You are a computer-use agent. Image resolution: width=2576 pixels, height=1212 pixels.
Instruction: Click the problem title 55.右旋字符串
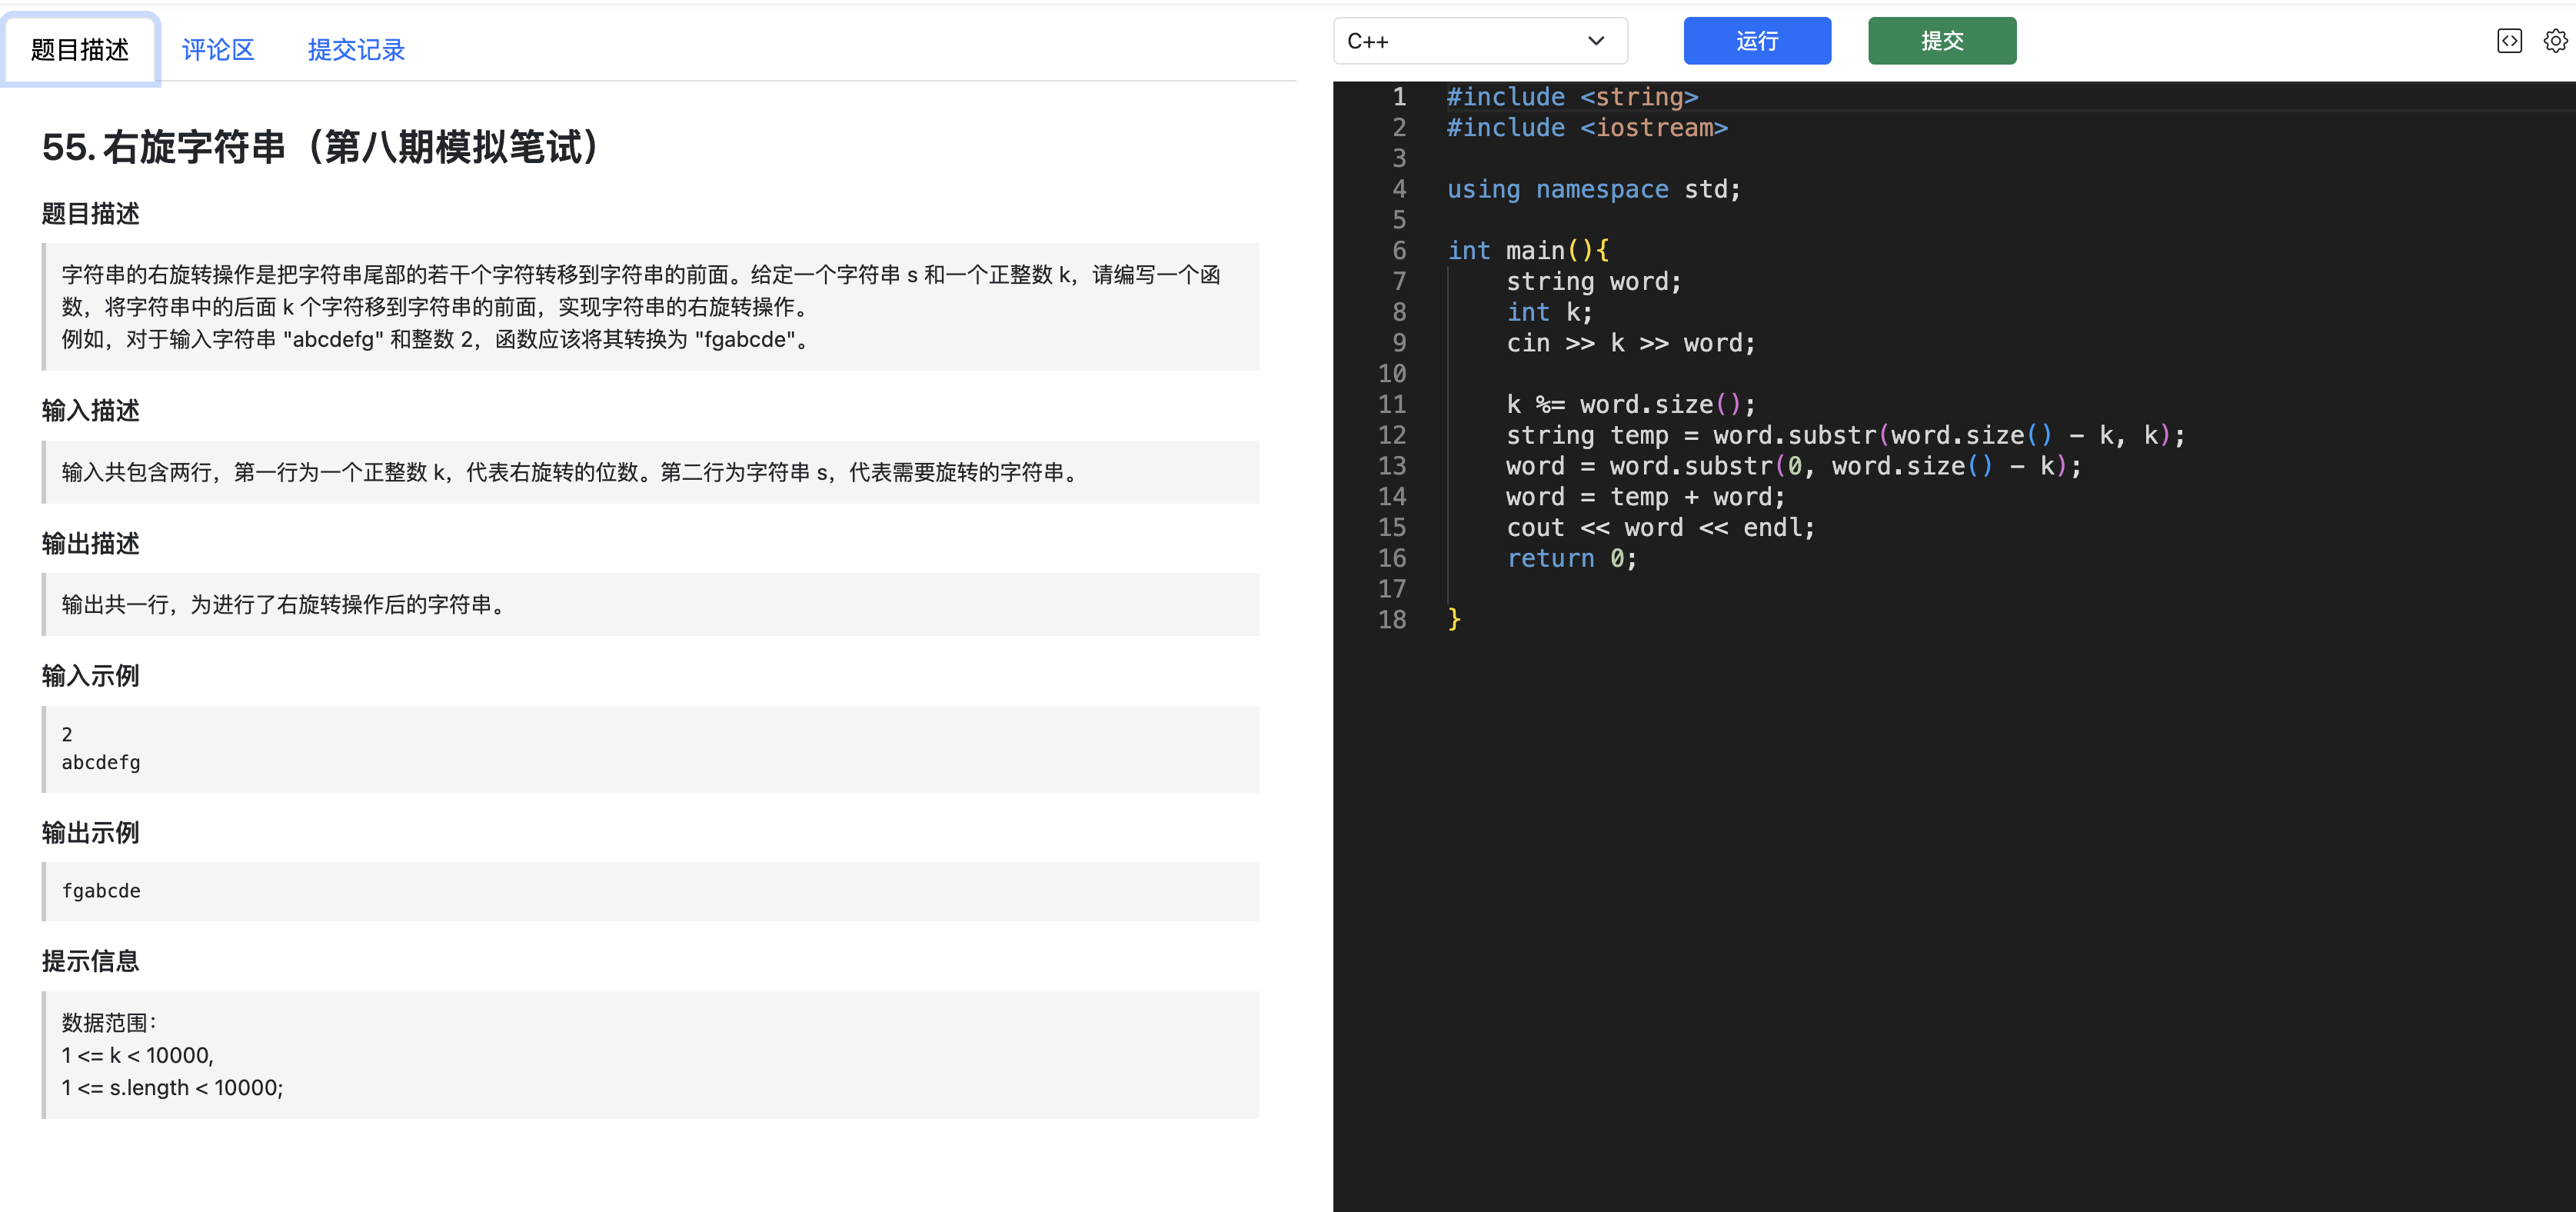pyautogui.click(x=320, y=147)
